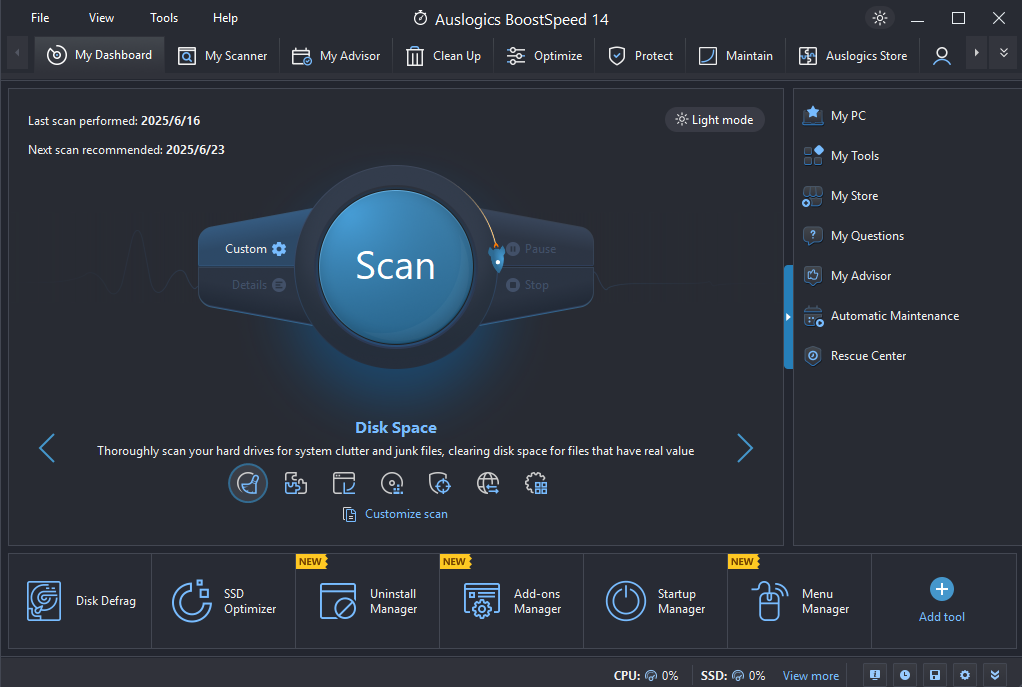Open the Help menu
The height and width of the screenshot is (687, 1022).
(x=225, y=18)
